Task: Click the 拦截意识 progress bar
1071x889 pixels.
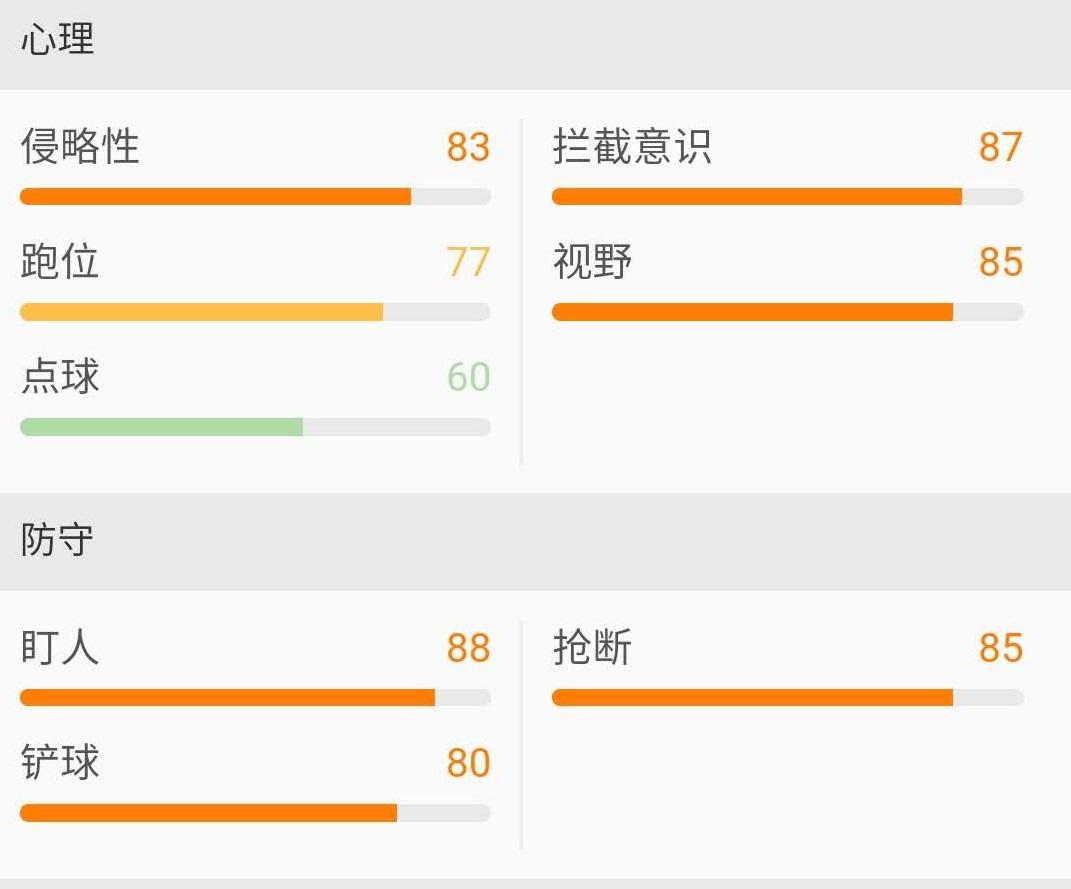Action: point(787,196)
